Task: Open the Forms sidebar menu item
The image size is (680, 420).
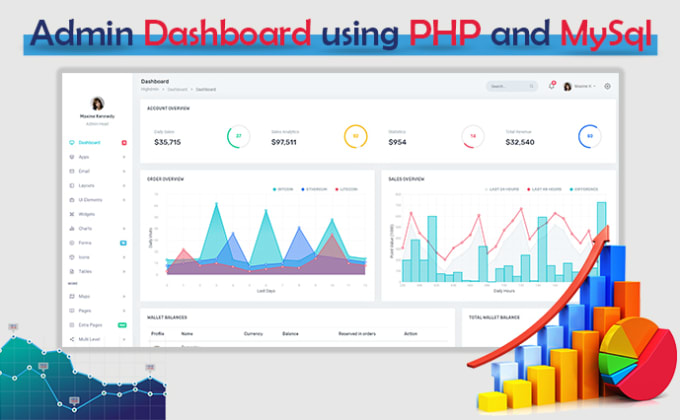Action: 85,243
